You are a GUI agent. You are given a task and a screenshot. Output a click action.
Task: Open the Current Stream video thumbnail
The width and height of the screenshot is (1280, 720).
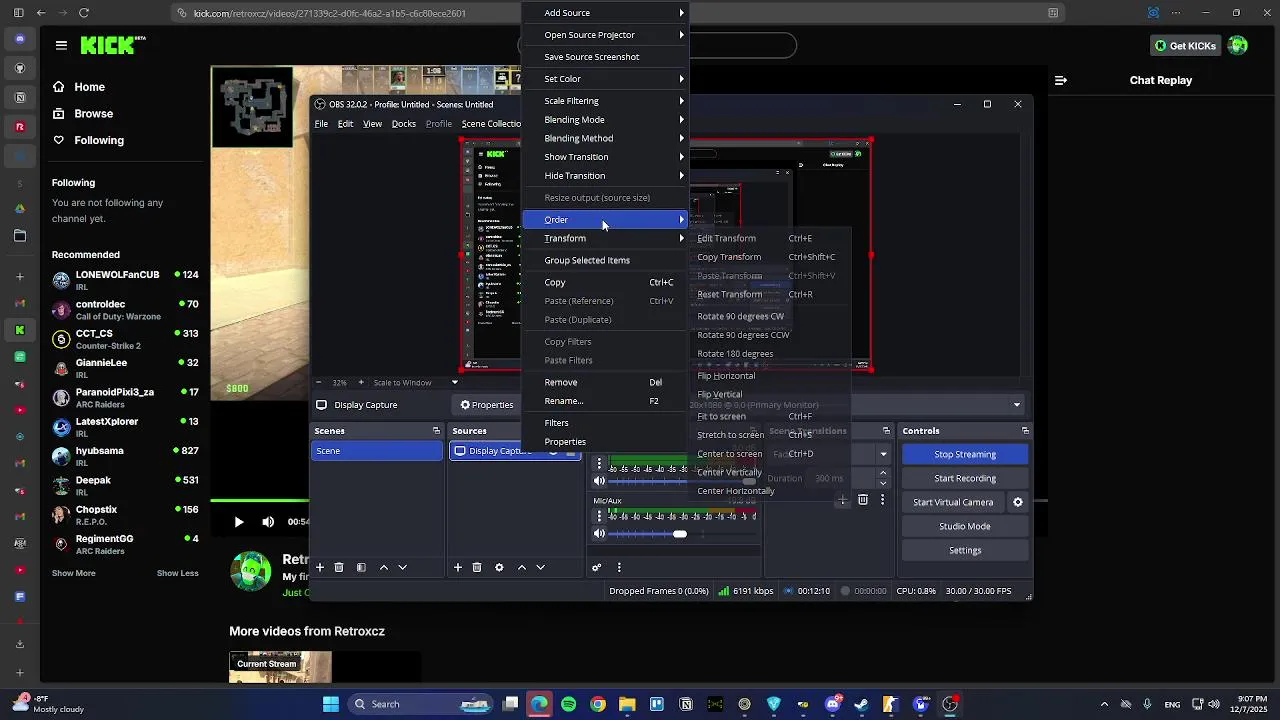tap(280, 667)
